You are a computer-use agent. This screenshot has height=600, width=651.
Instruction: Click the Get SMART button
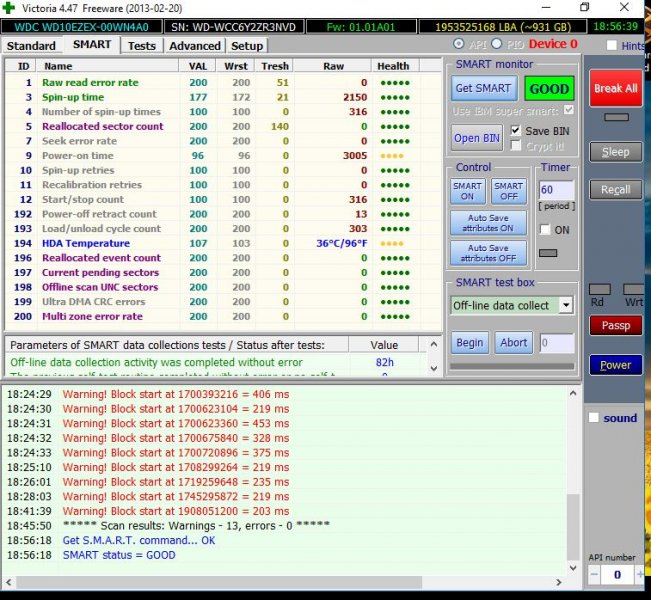coord(484,88)
